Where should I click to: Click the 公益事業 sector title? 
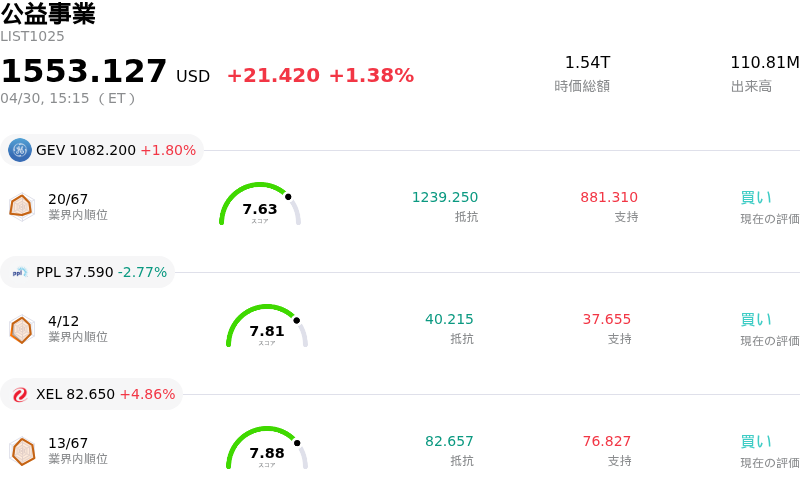point(48,14)
